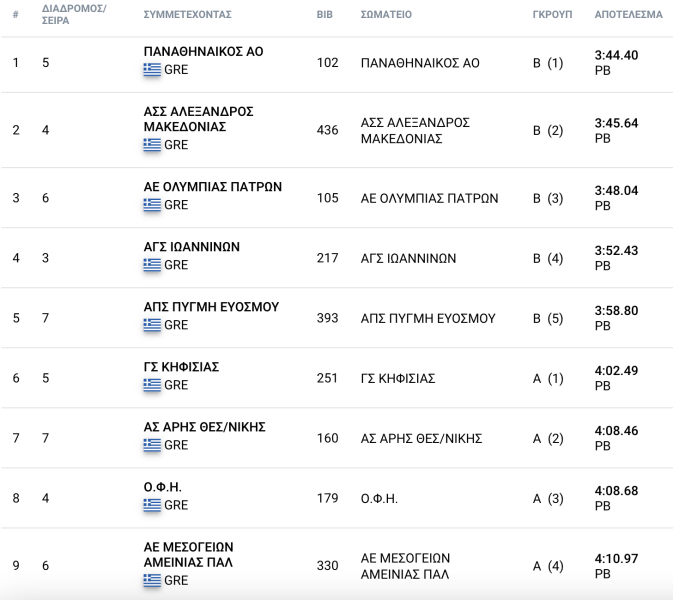Click the flag icon below ΑΣΣ ΑΛΕΞΑΝΔΡΟΣ ΜΑΚΕΔΟΝΙΑΣ participant

152,145
